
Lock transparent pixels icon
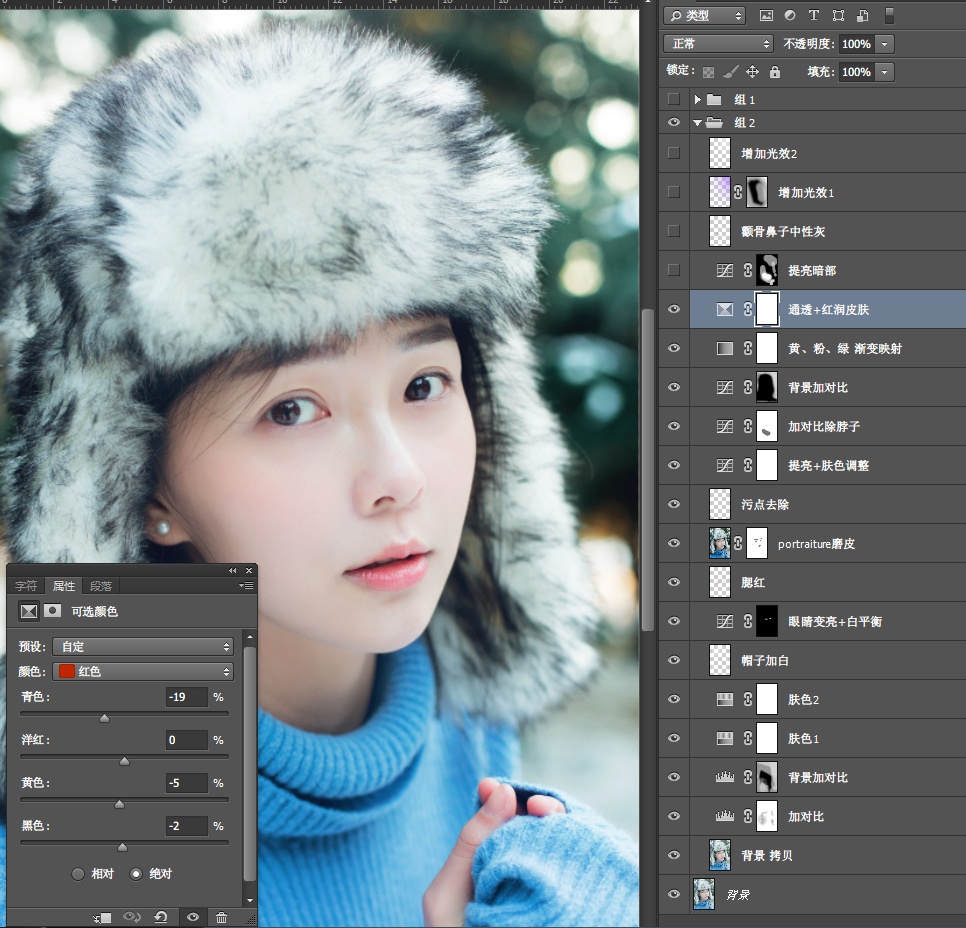708,72
